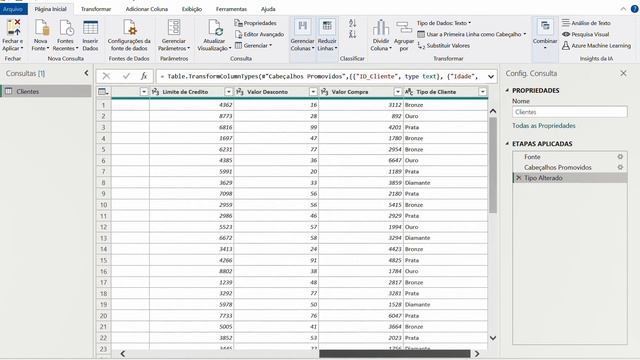
Task: Click the Agrupar por icon
Action: click(404, 28)
